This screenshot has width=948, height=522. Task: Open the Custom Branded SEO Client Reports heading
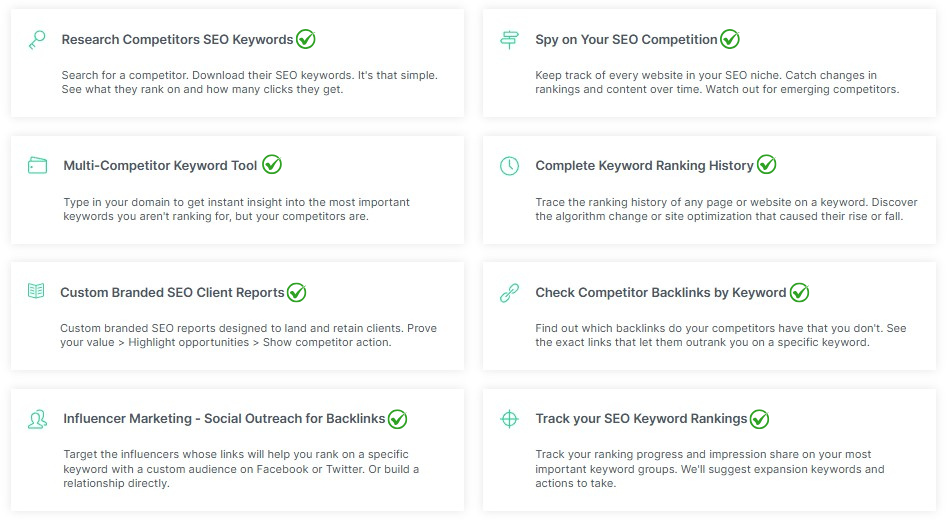[172, 293]
